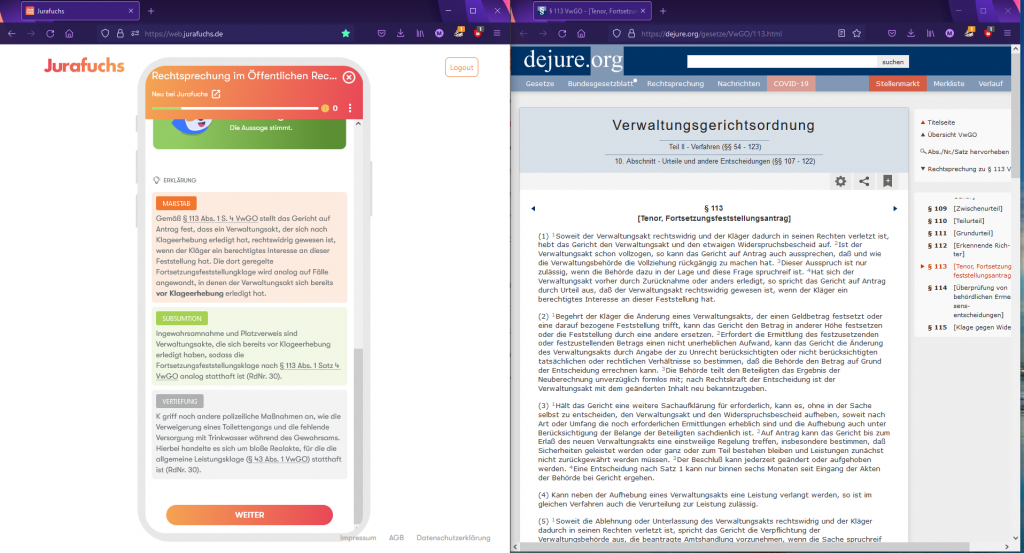This screenshot has width=1024, height=553.
Task: Open a new tab in the Jurafuchs window
Action: click(151, 11)
